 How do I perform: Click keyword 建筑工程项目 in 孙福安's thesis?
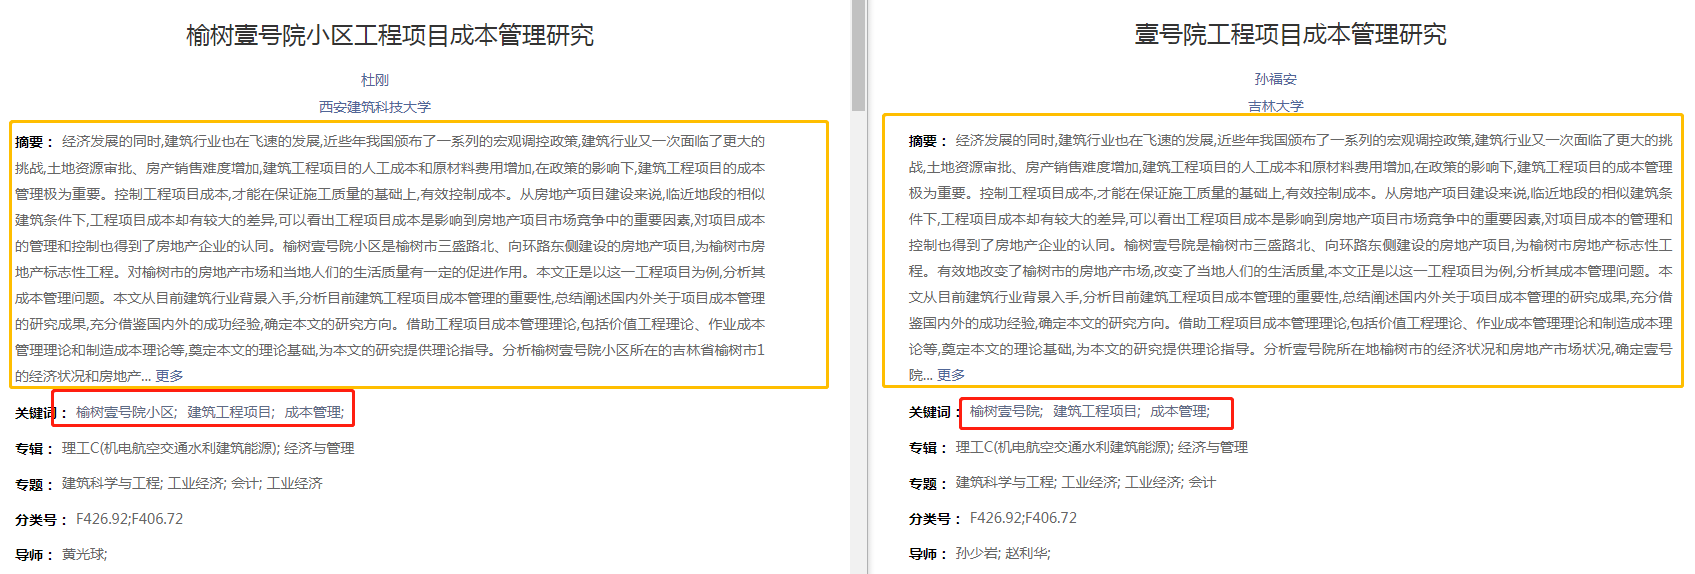[1096, 411]
